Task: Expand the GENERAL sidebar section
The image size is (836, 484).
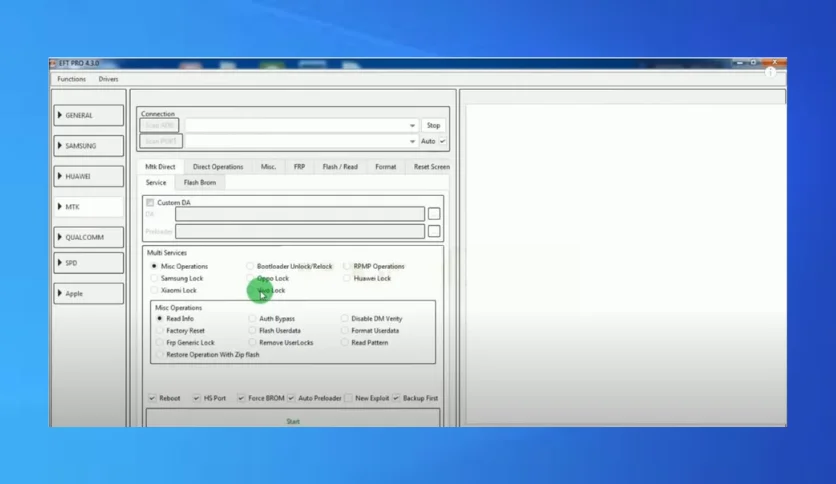Action: click(x=89, y=115)
